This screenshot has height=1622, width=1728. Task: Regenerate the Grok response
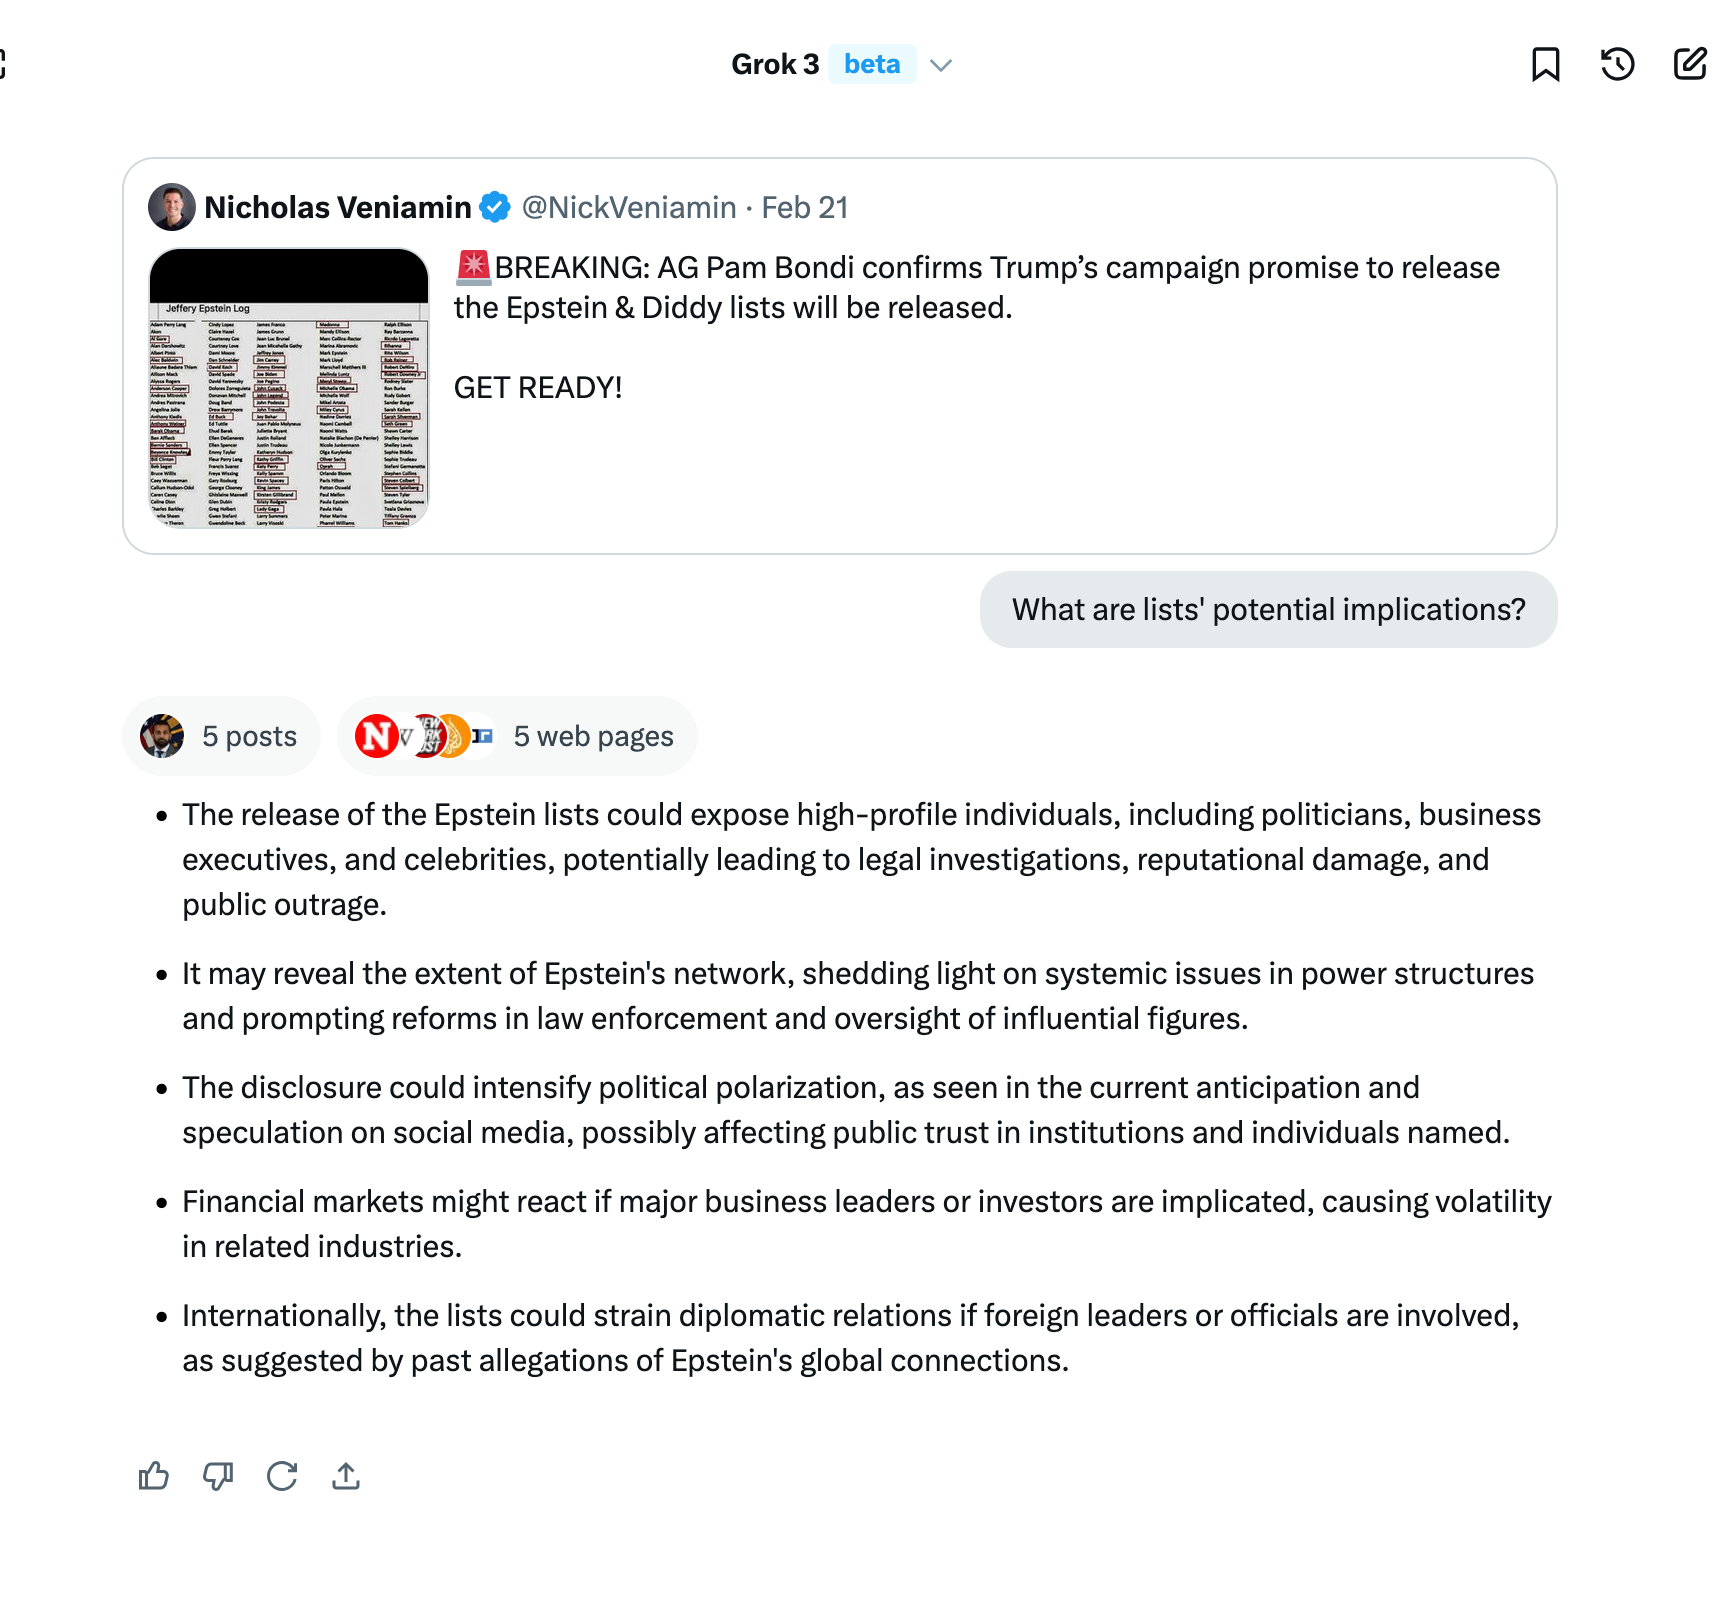click(x=282, y=1476)
